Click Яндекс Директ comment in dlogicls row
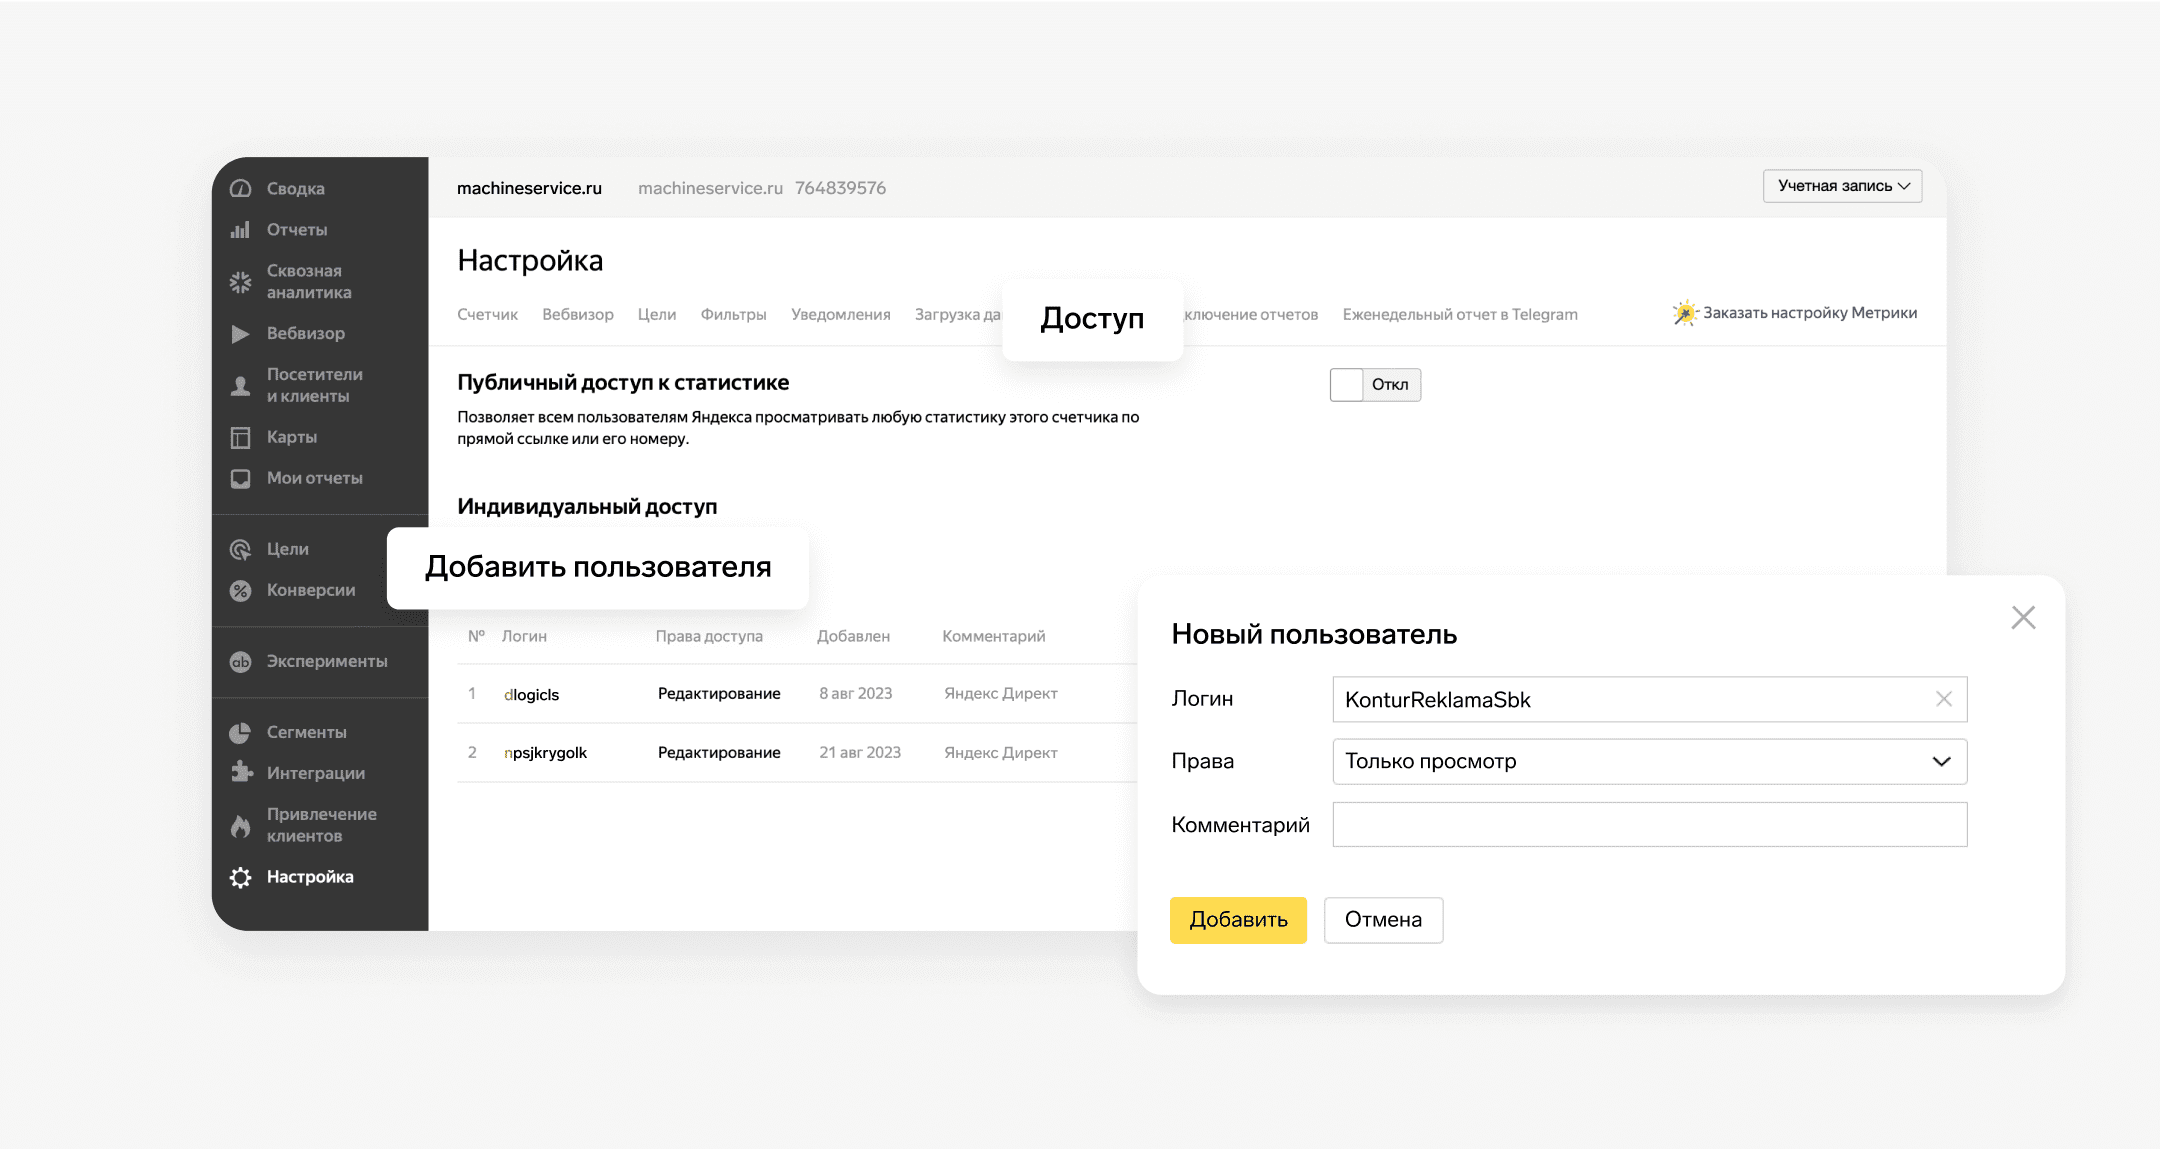 (x=1001, y=694)
